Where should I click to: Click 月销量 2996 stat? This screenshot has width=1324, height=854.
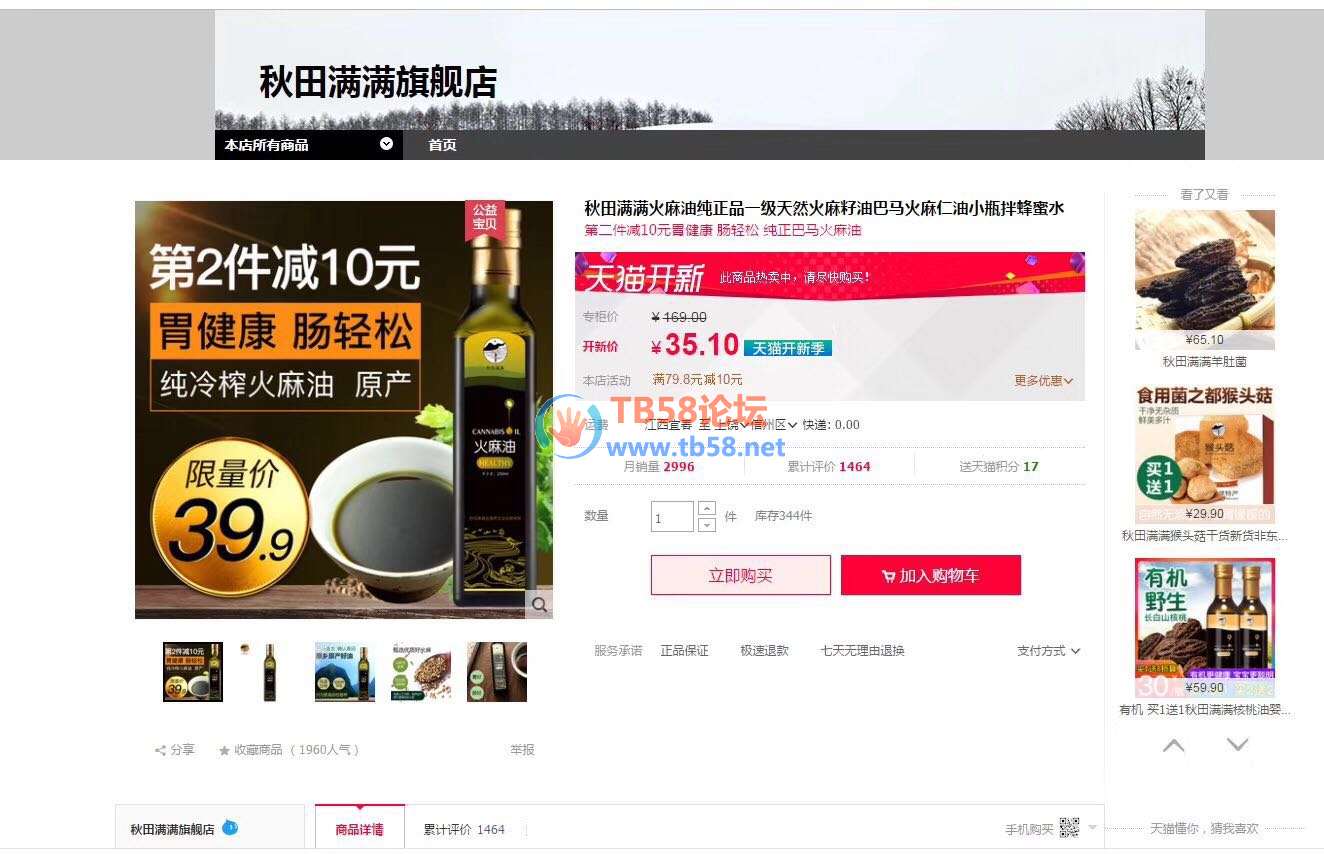(x=659, y=466)
